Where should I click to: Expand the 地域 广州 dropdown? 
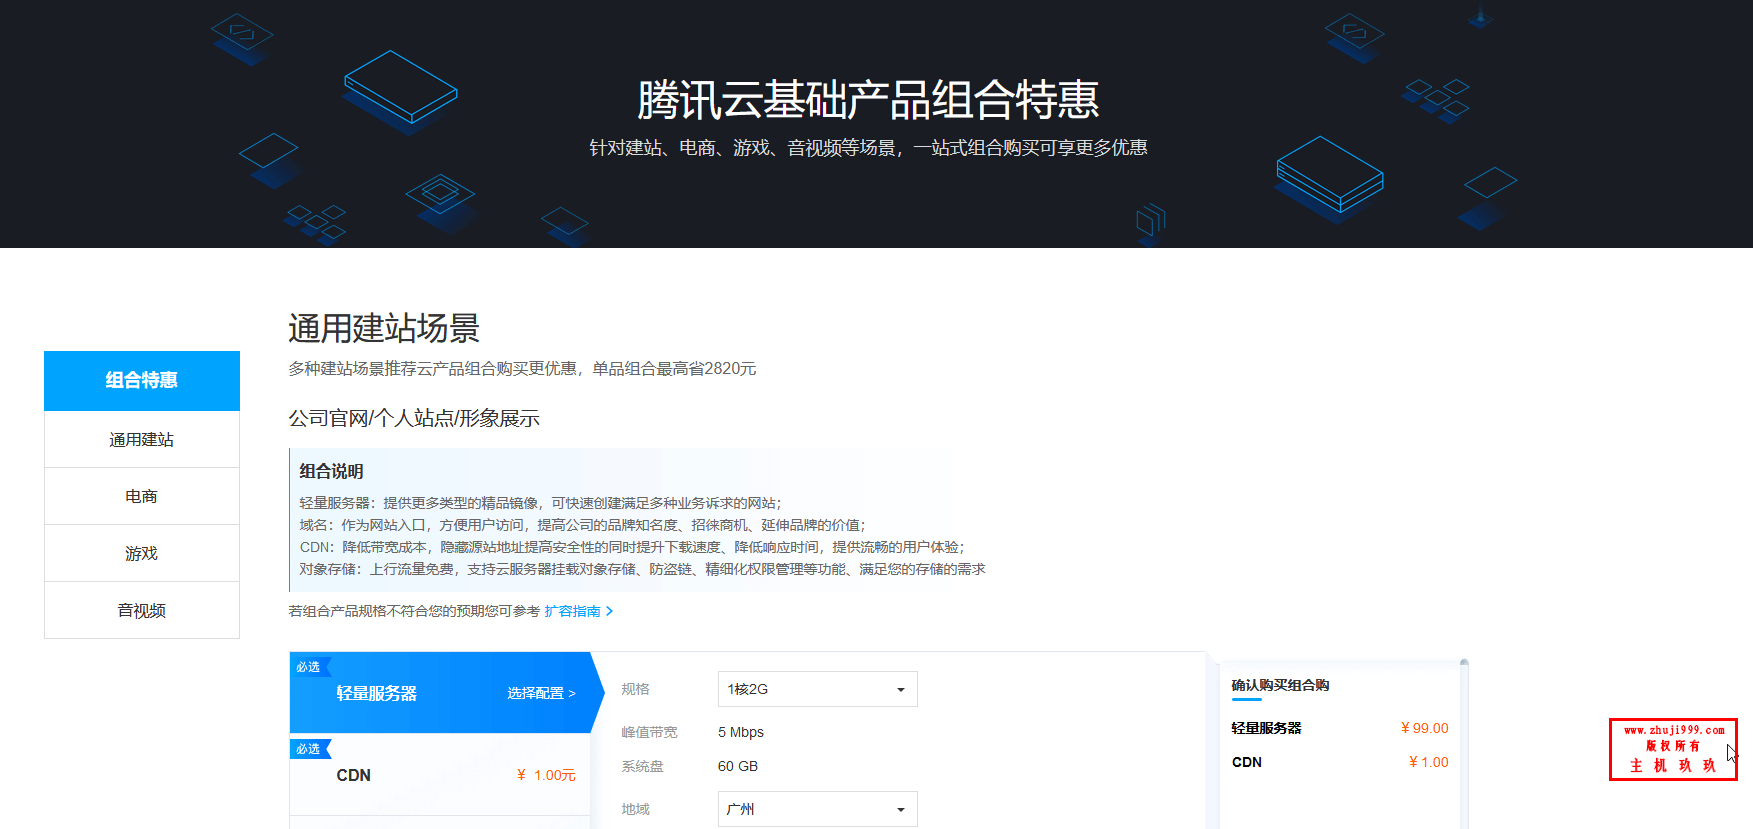coord(817,809)
